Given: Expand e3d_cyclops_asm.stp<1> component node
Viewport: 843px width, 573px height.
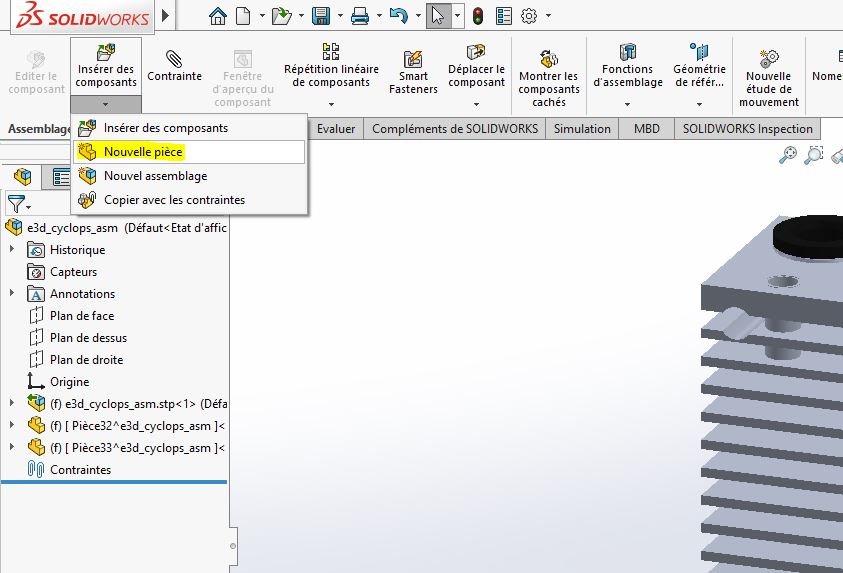Looking at the screenshot, I should point(12,403).
